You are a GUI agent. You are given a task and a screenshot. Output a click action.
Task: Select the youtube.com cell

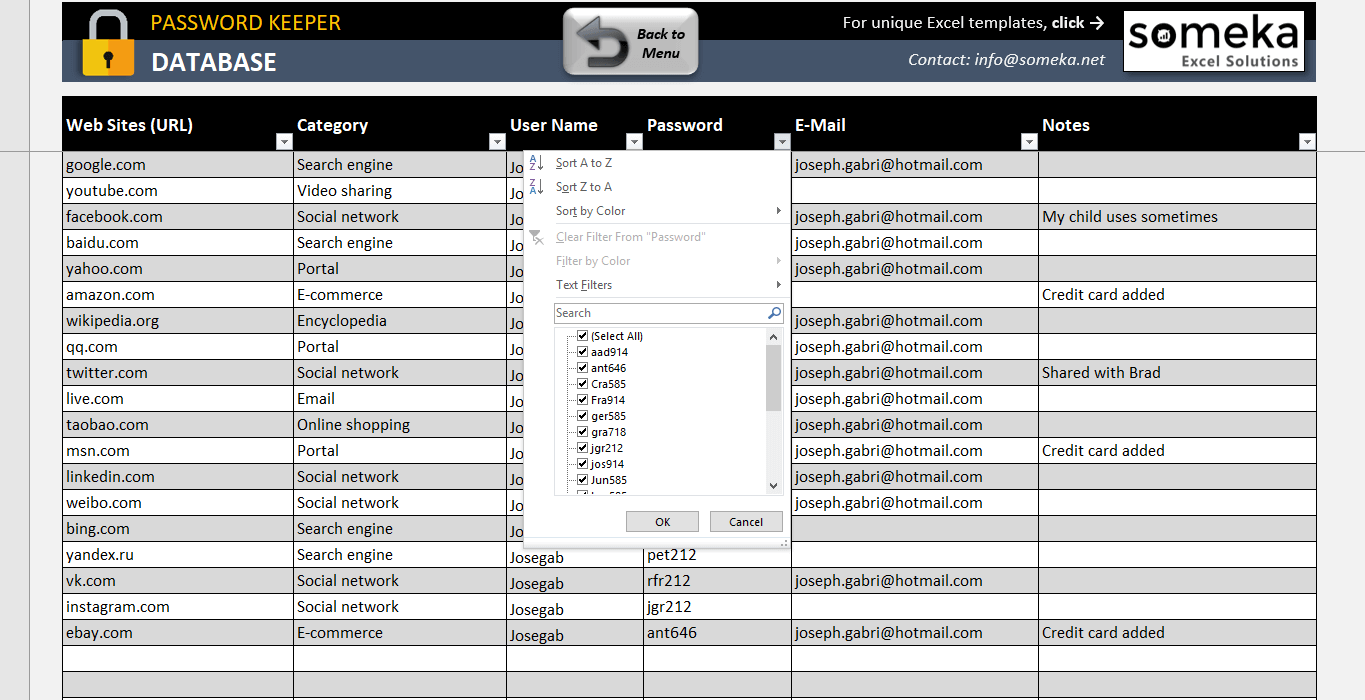(x=178, y=191)
